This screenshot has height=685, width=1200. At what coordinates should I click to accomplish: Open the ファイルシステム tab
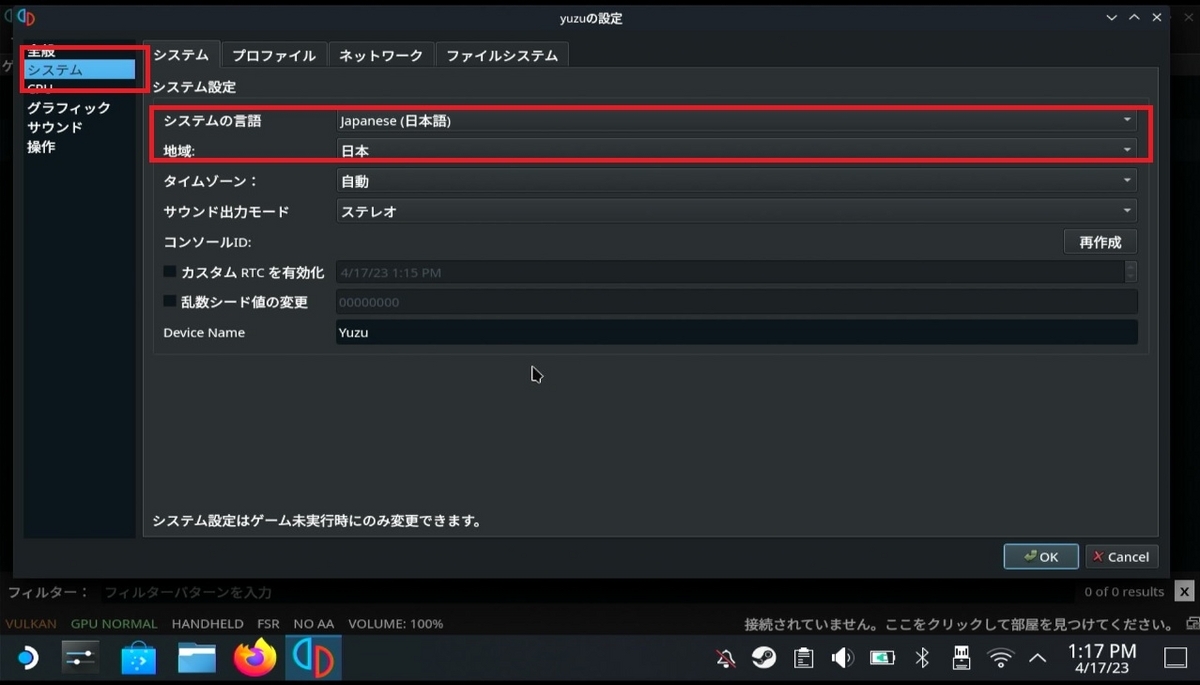pyautogui.click(x=502, y=56)
